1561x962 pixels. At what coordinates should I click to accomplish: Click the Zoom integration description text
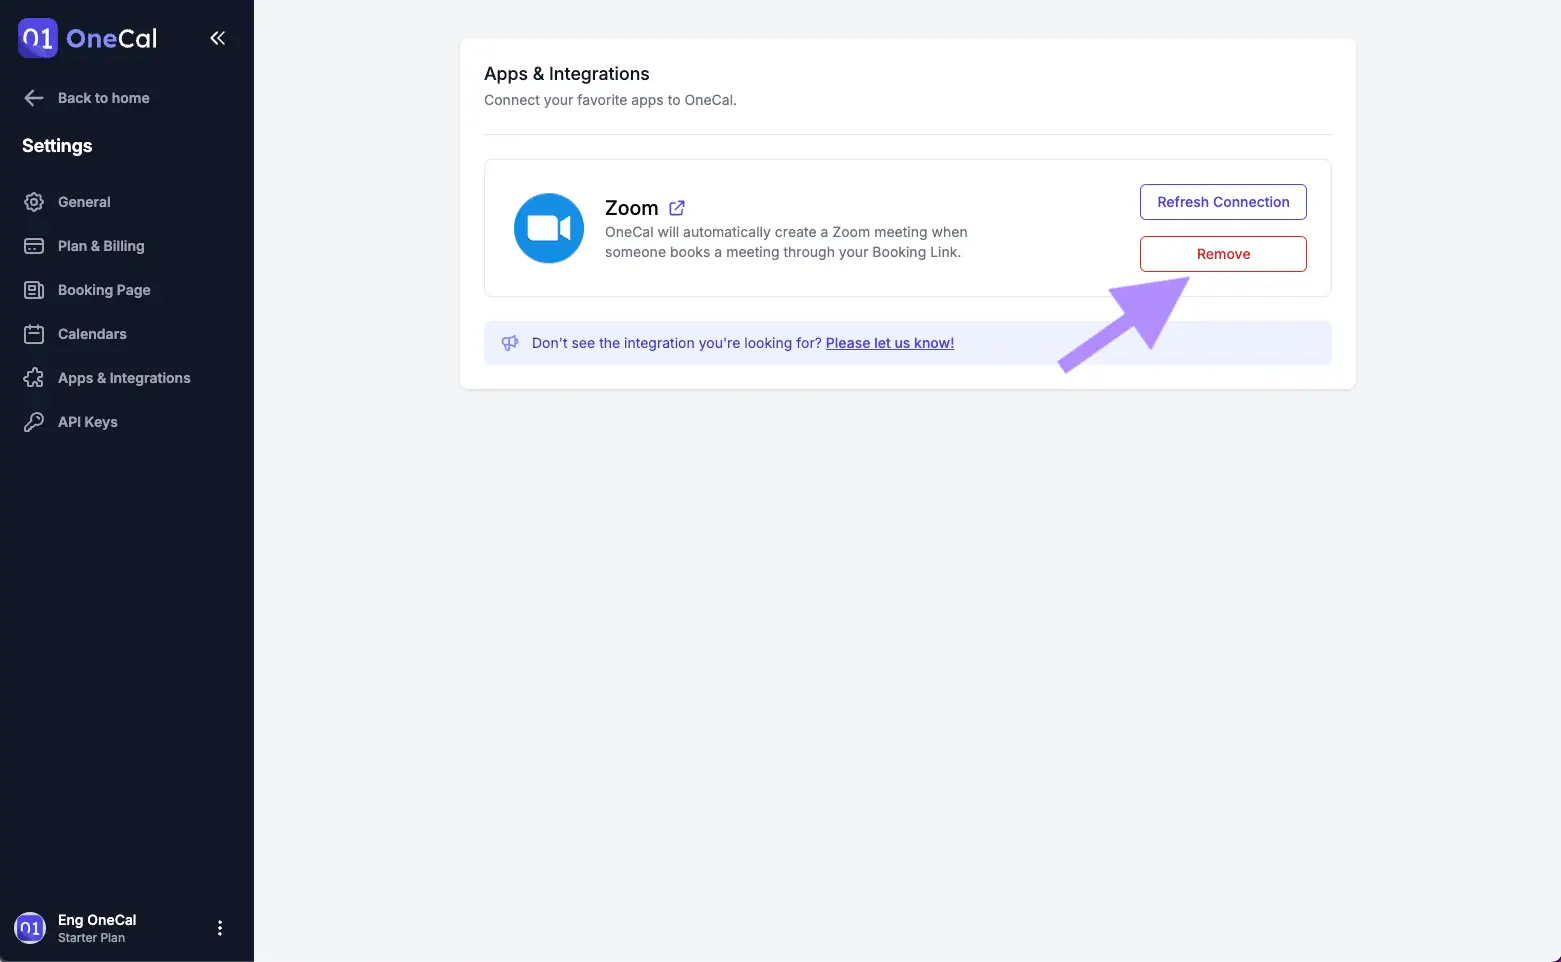point(786,242)
